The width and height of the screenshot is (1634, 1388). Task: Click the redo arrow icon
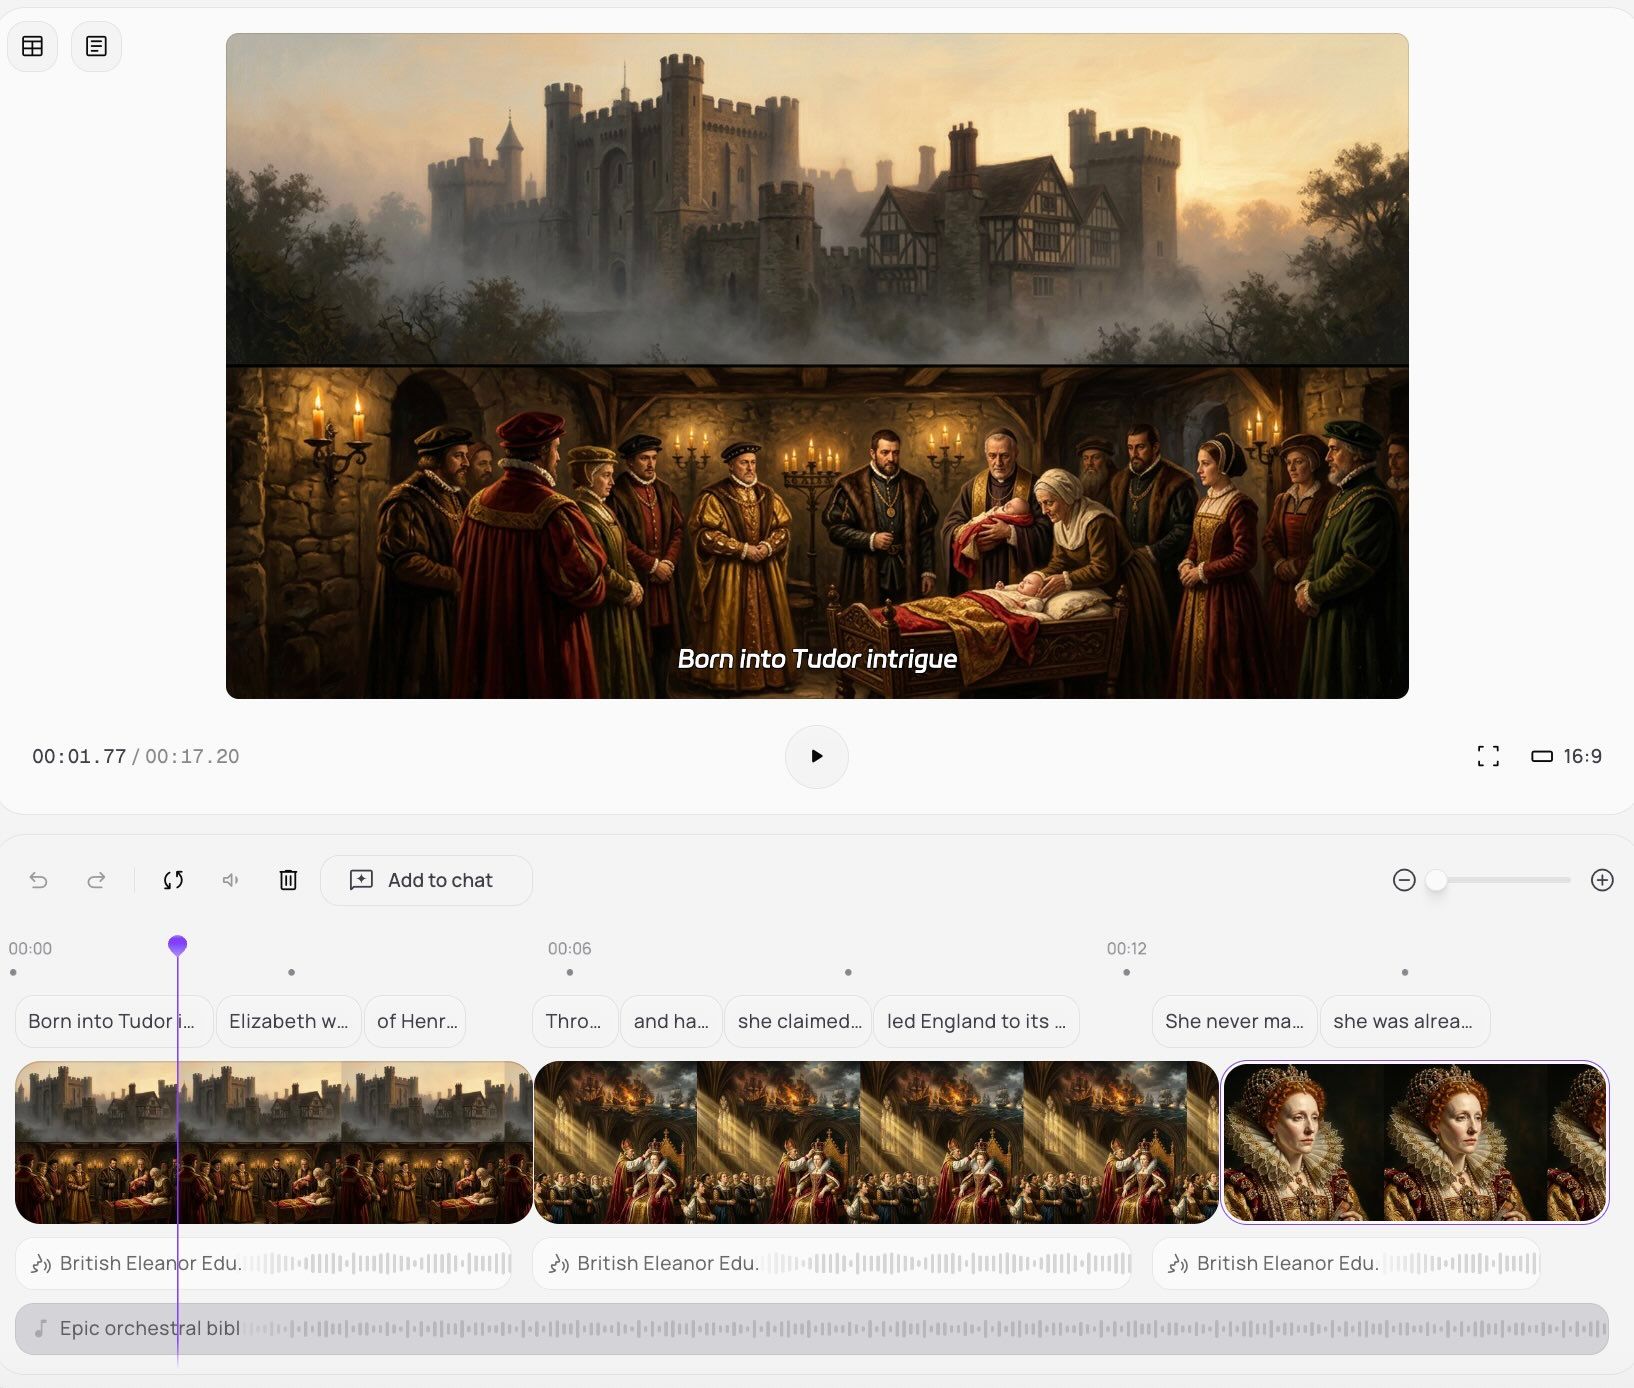96,880
